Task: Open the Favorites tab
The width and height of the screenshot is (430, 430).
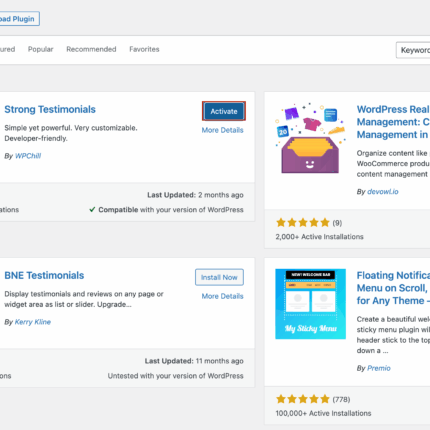Action: point(144,49)
